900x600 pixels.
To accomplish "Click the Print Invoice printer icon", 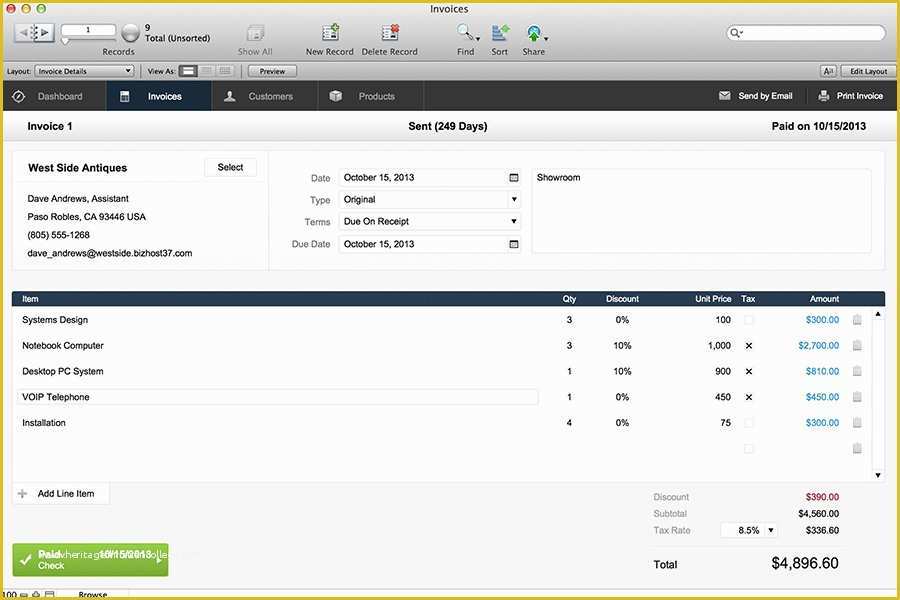I will pos(824,96).
